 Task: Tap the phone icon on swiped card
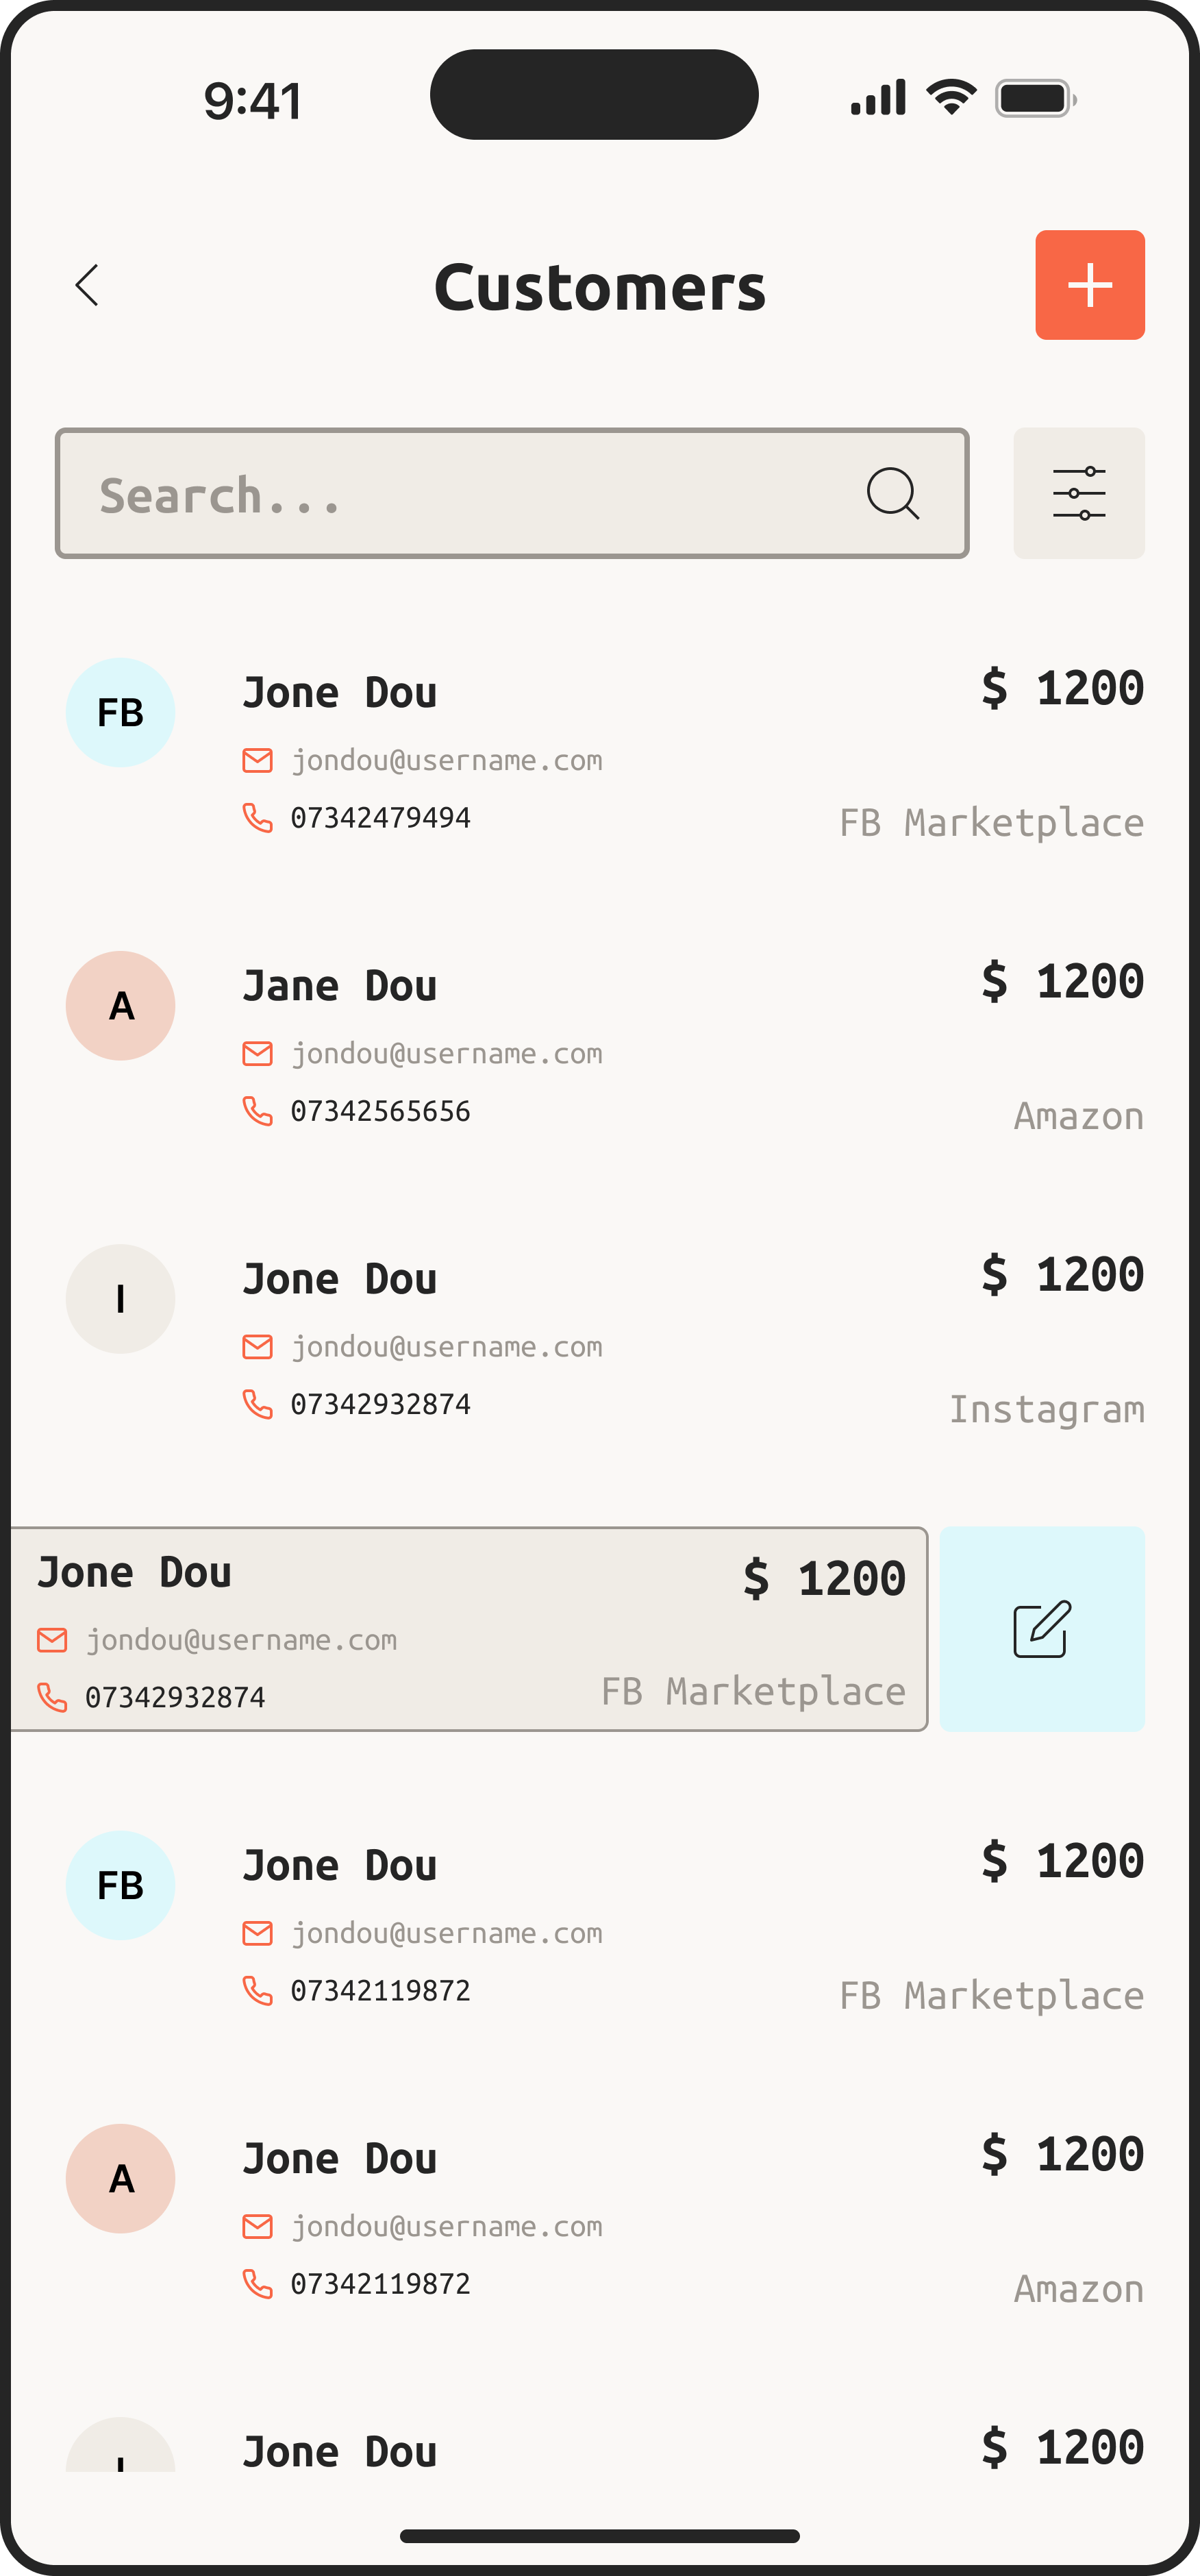coord(52,1697)
